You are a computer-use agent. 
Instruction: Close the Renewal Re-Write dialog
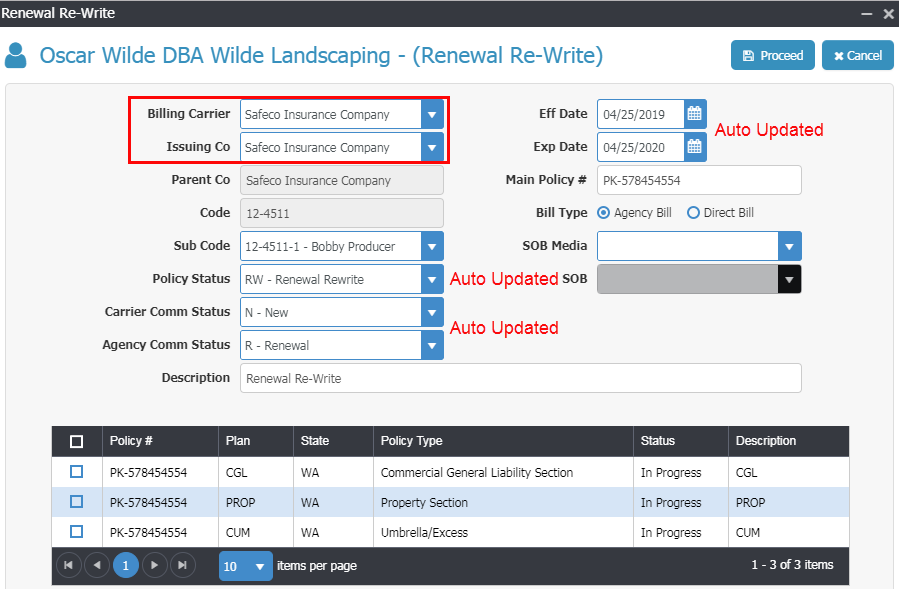pyautogui.click(x=888, y=13)
